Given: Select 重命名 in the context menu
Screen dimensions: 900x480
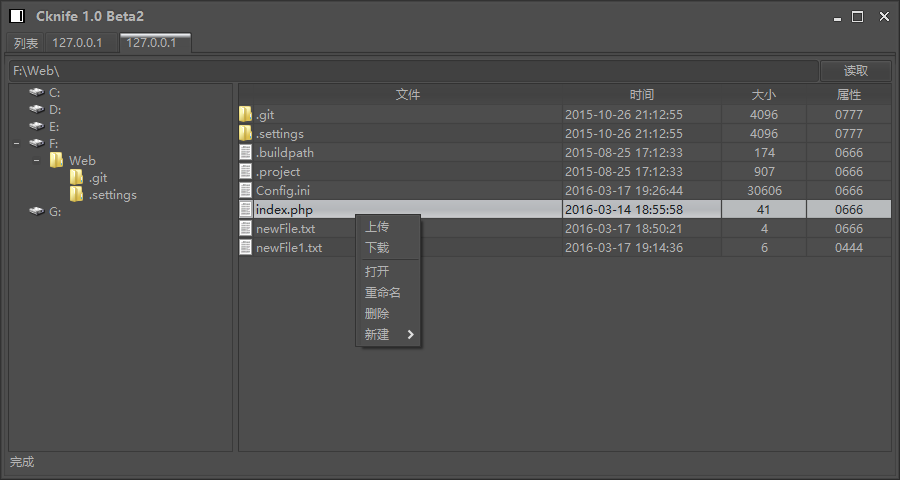Looking at the screenshot, I should [x=383, y=293].
